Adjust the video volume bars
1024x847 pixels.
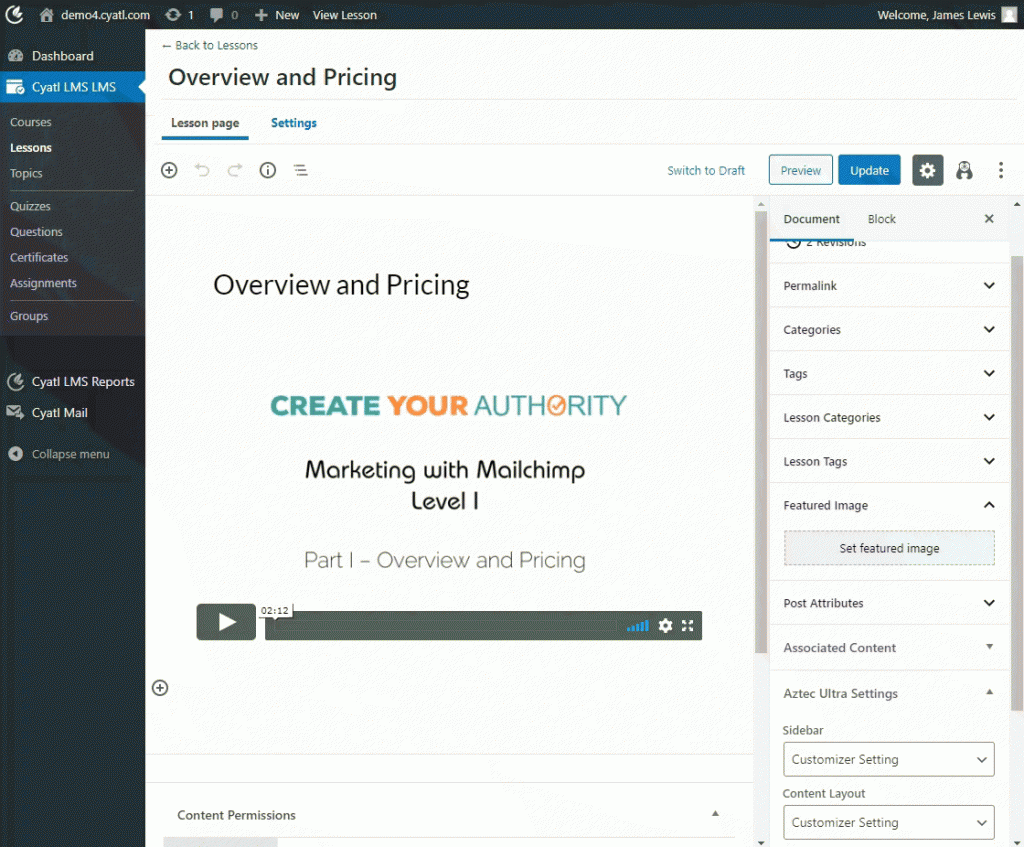(x=638, y=626)
